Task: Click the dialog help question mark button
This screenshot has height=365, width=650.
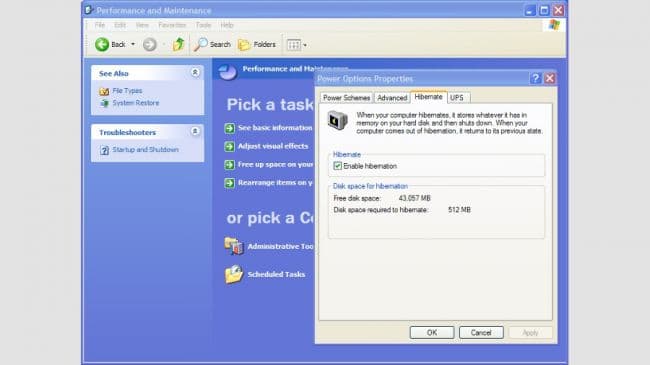Action: 535,78
